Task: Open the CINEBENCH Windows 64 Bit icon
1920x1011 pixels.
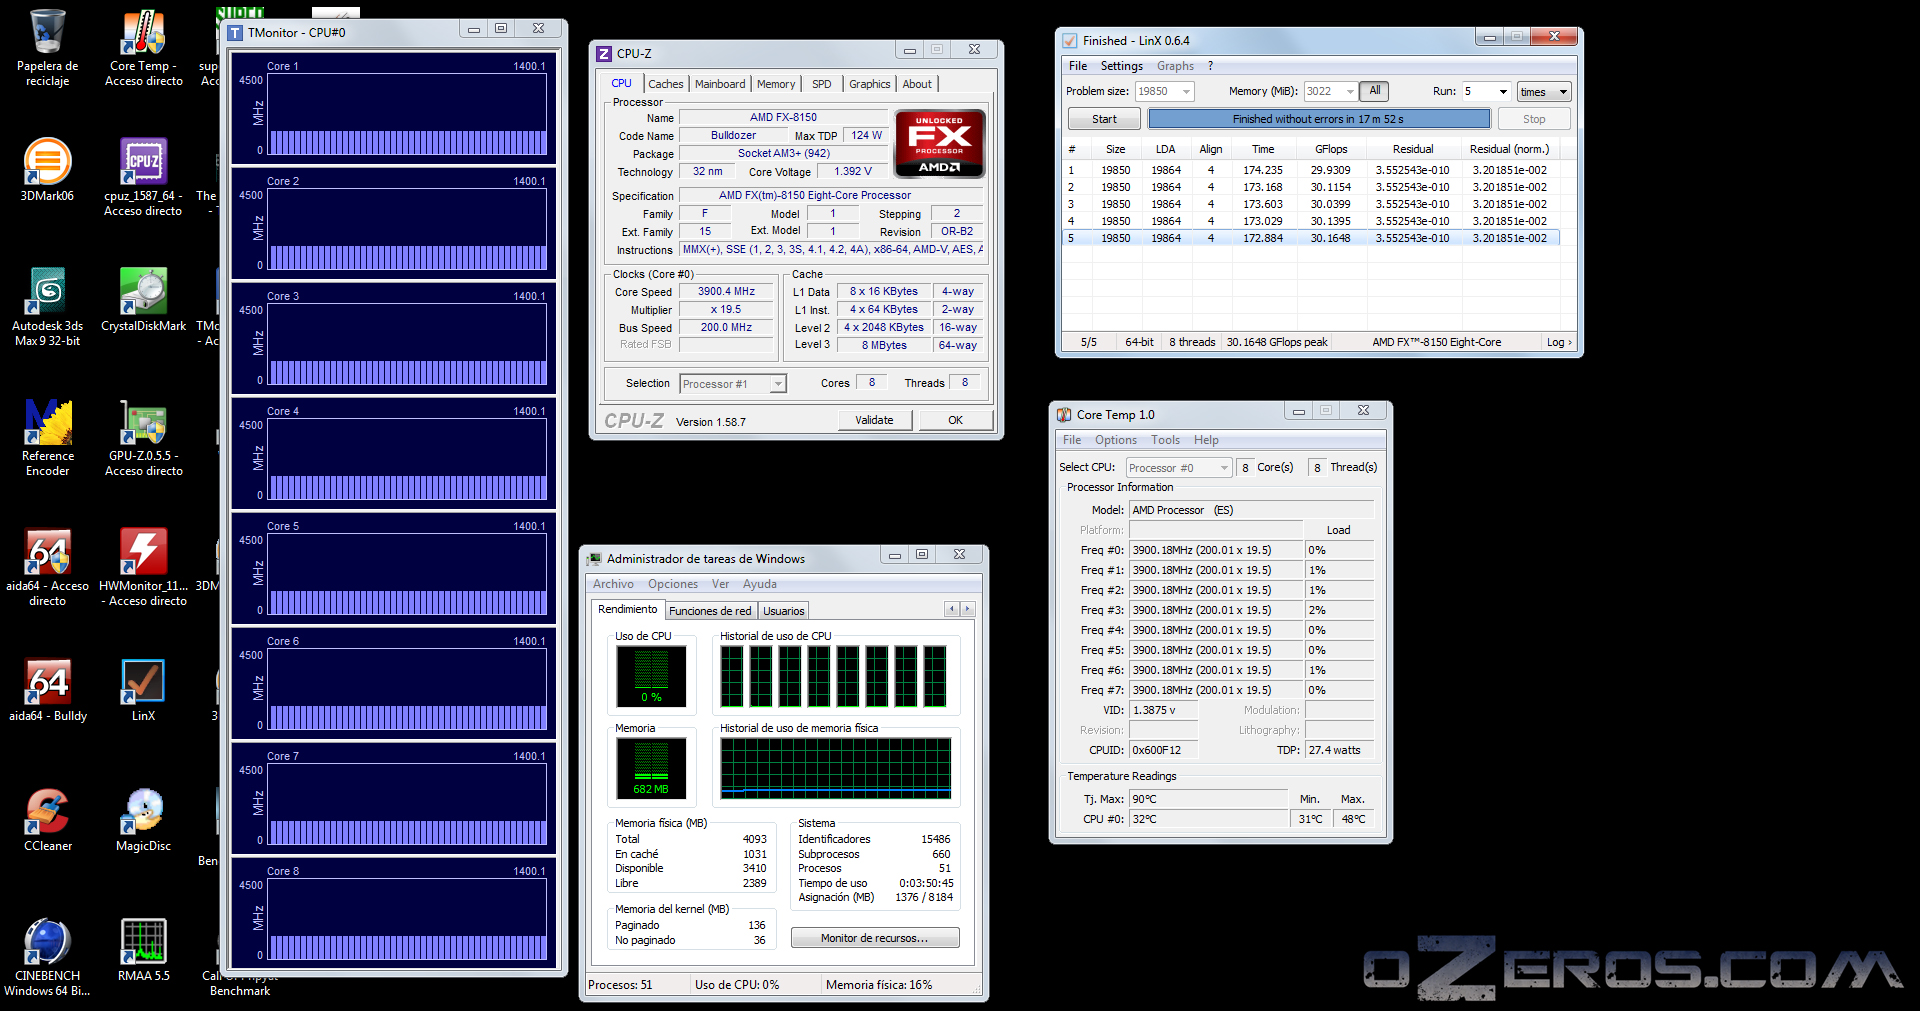Action: [x=47, y=957]
